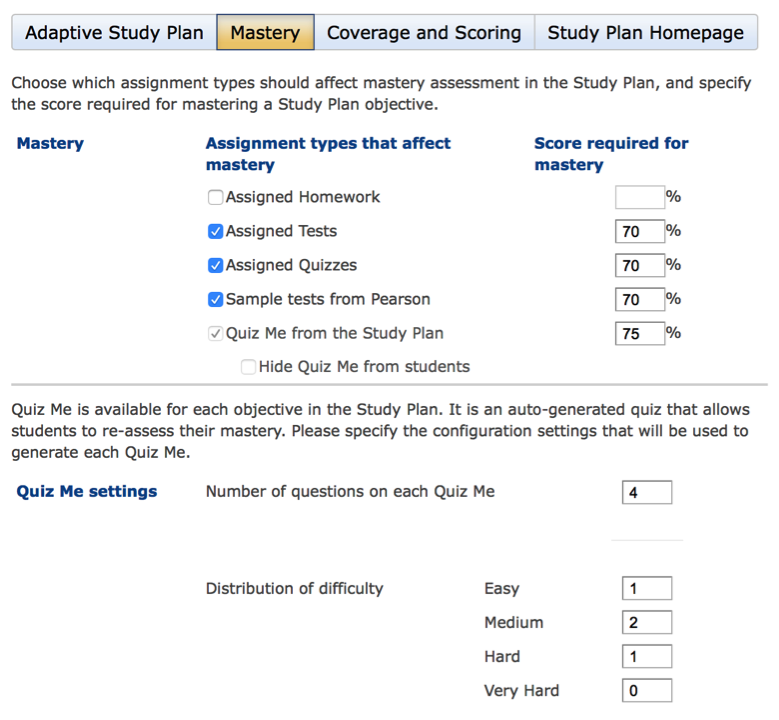This screenshot has width=779, height=720.
Task: Select the Sample tests score field
Action: [640, 300]
